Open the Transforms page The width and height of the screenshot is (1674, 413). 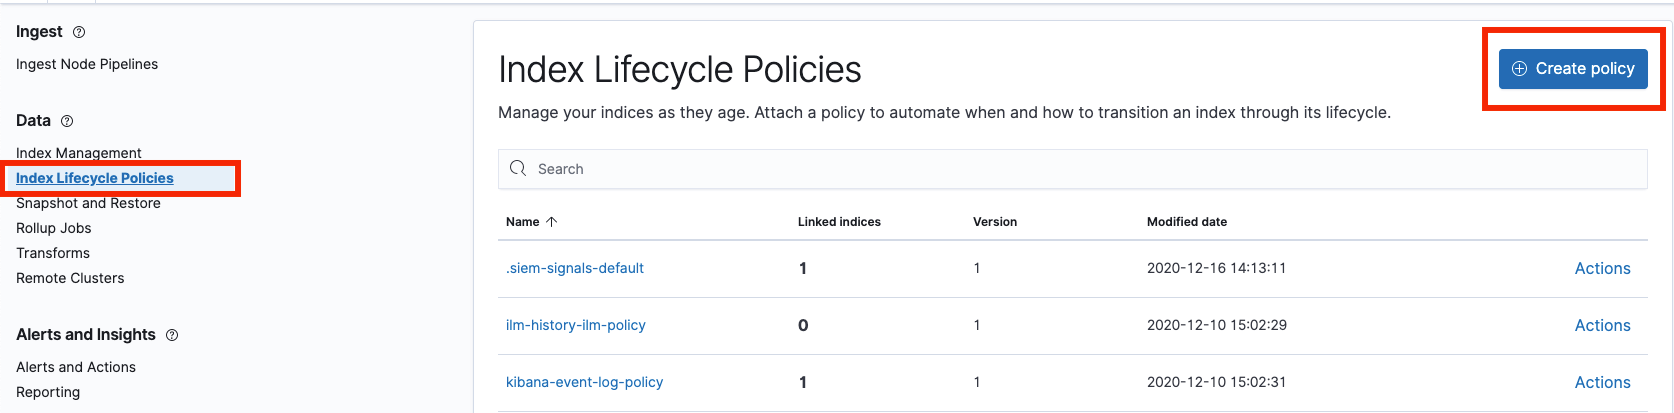point(53,253)
